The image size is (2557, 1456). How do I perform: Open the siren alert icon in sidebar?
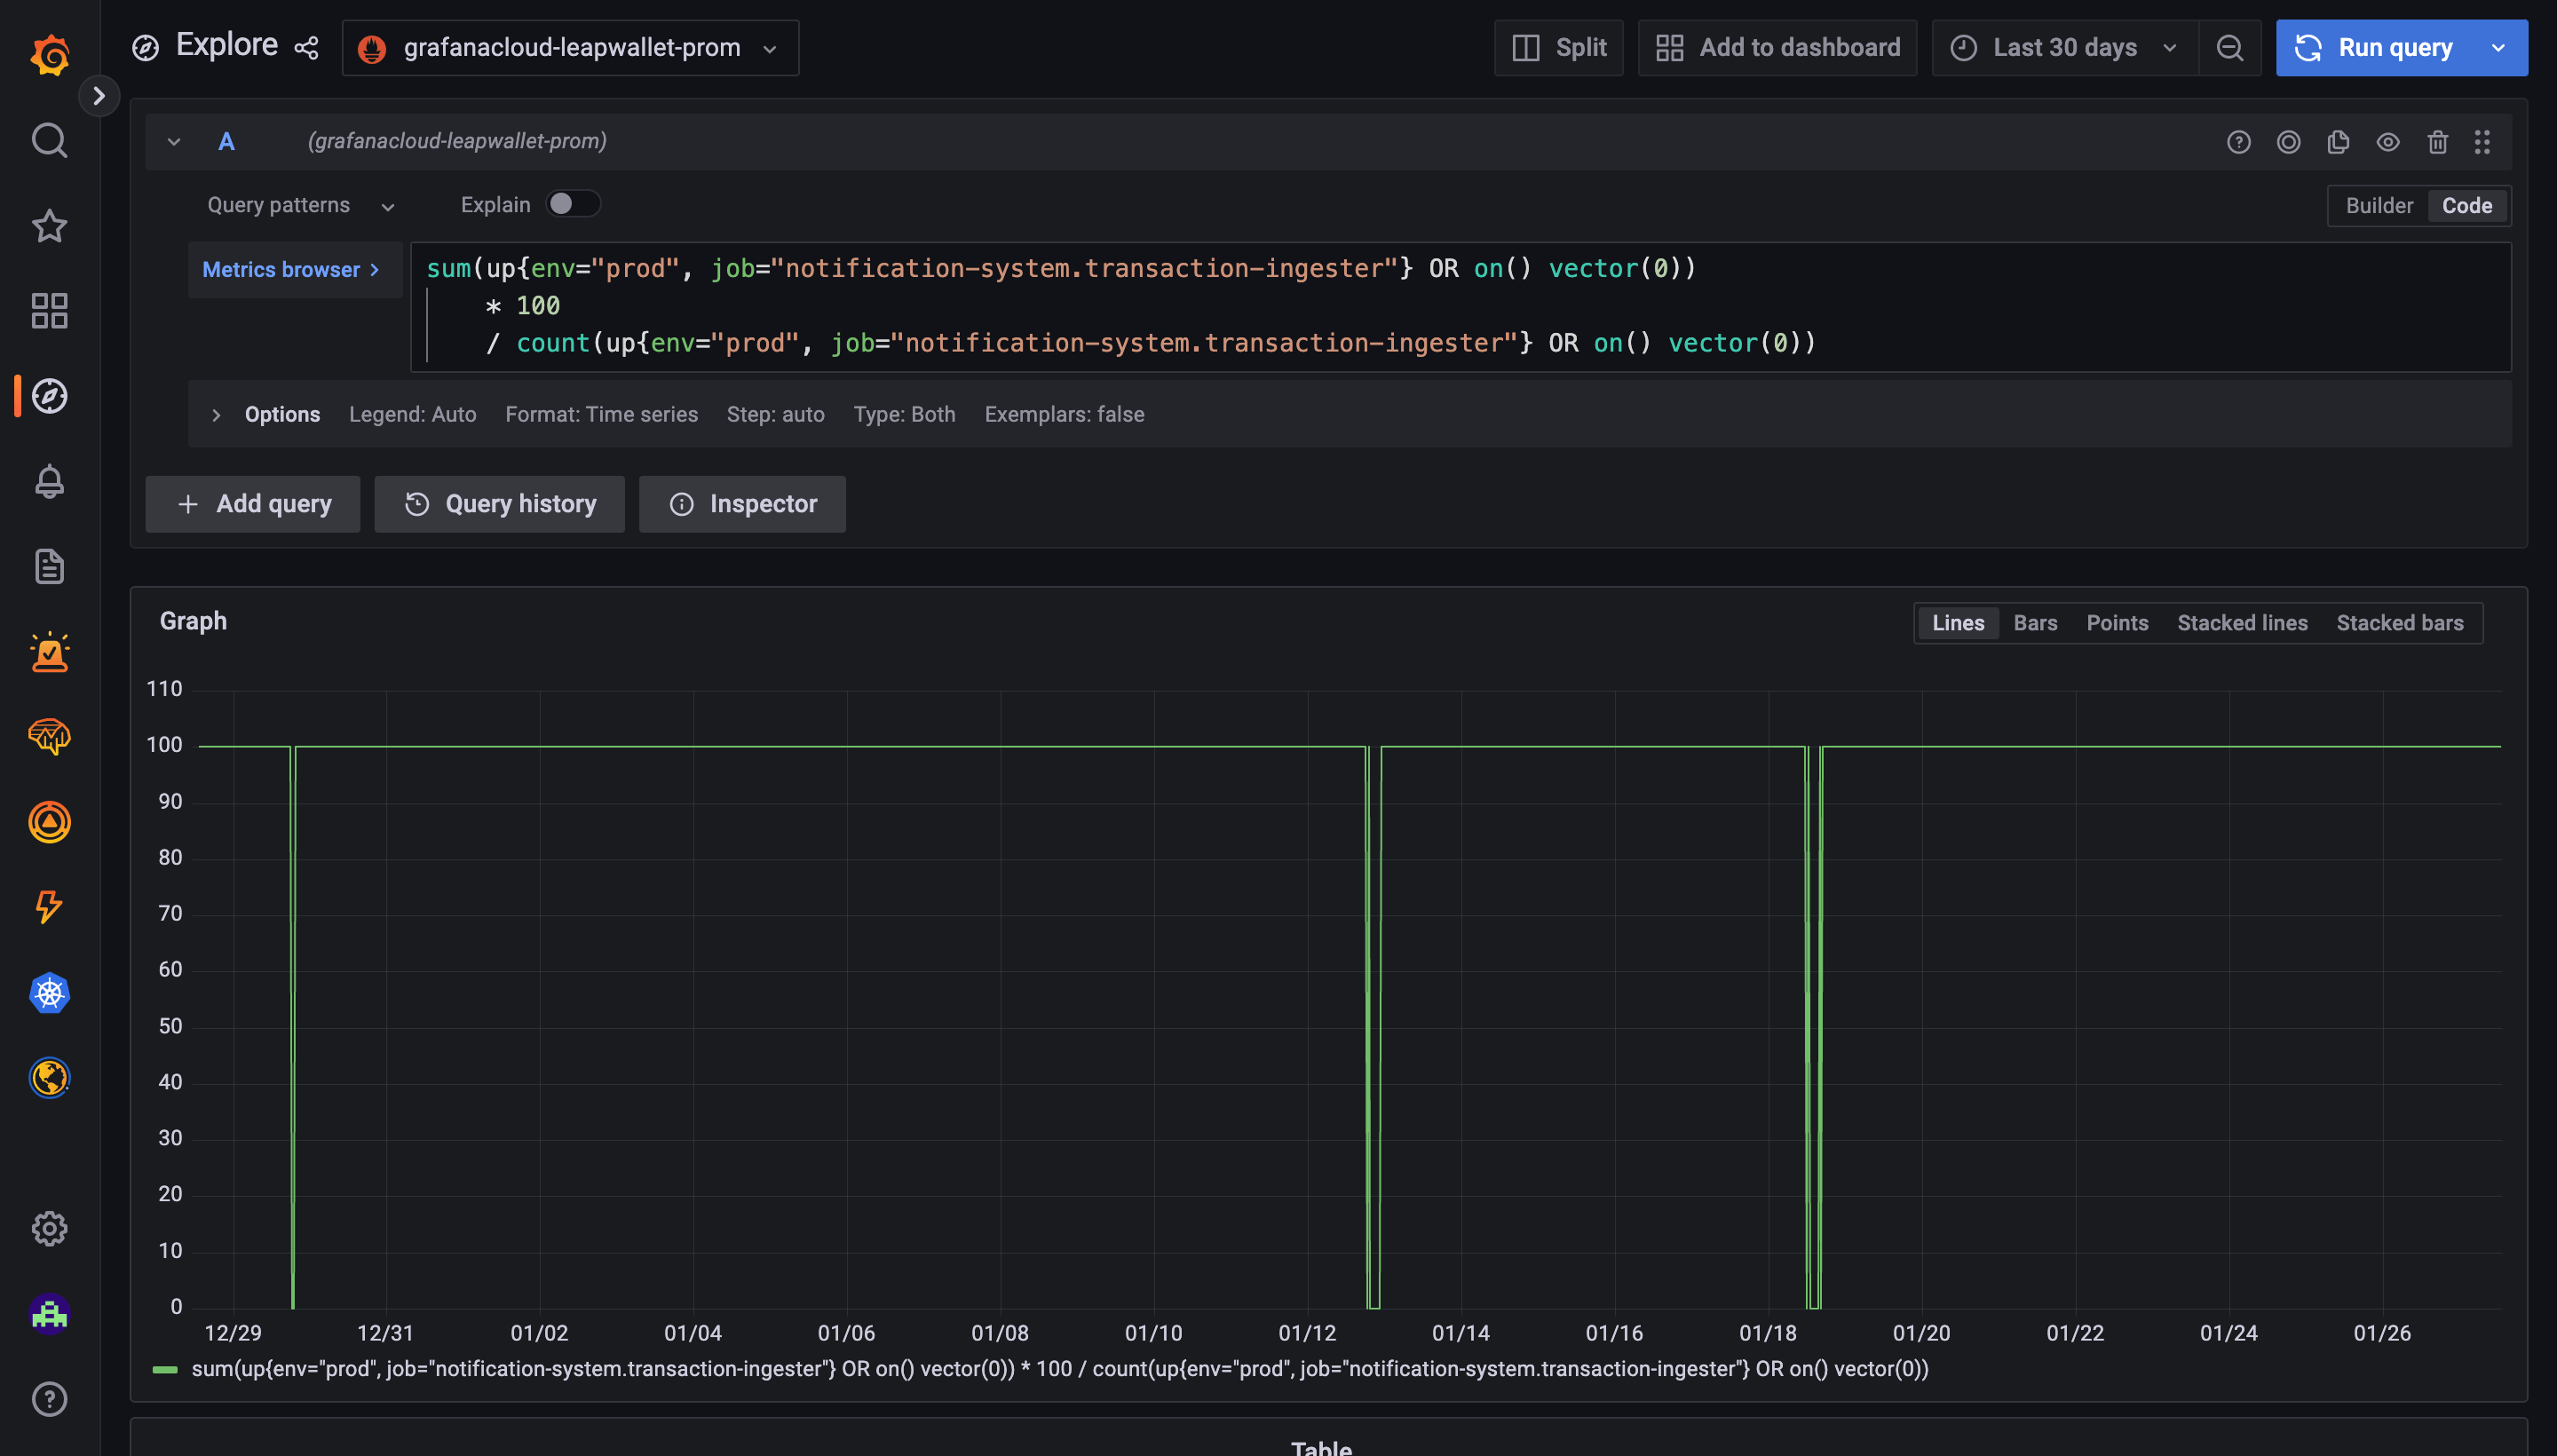click(x=49, y=652)
